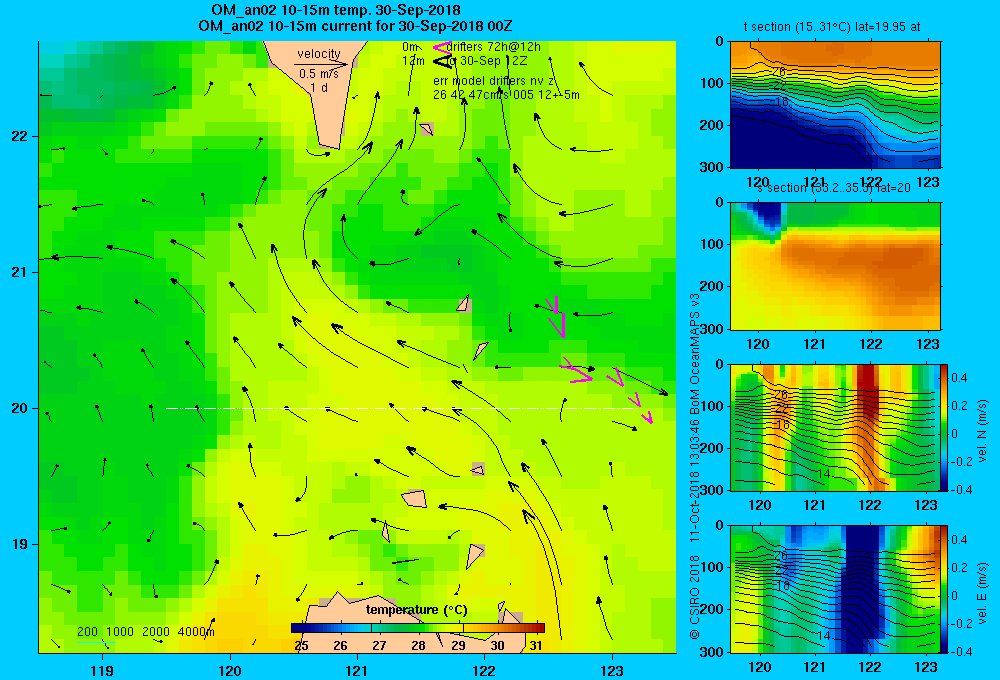
Task: Click the longitude '119' label on the main map axis
Action: pos(103,670)
